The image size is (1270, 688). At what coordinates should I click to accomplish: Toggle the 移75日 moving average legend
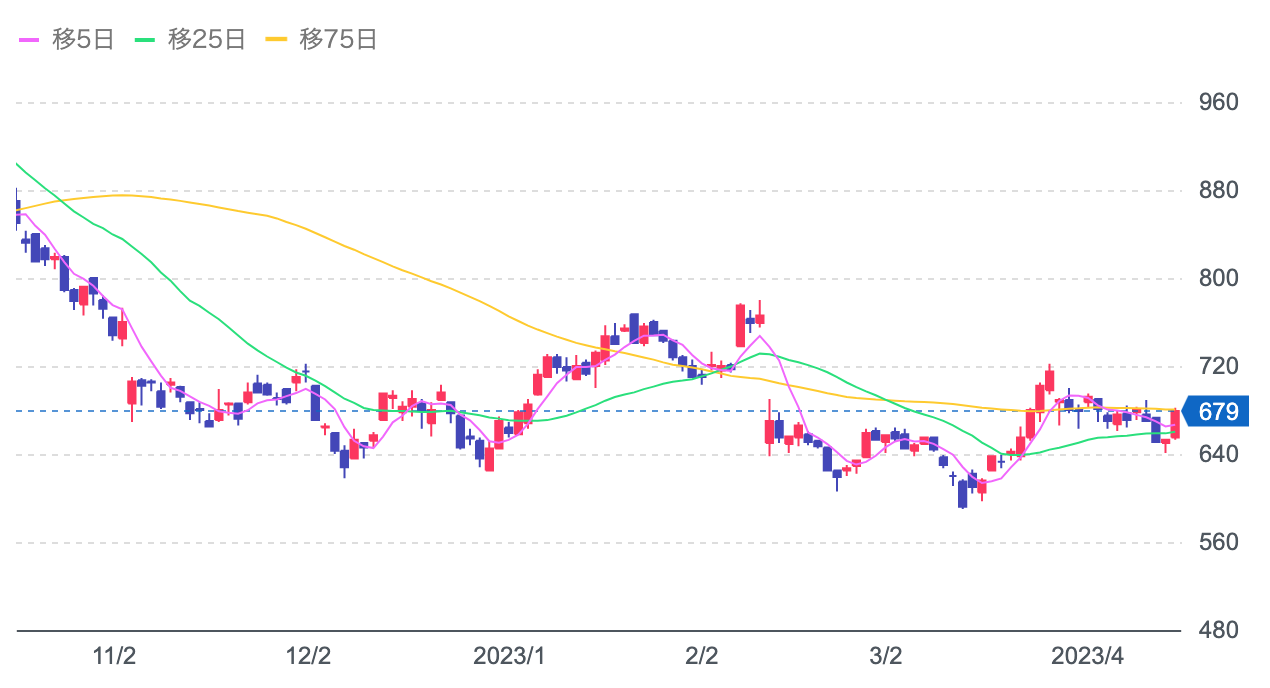pos(321,40)
